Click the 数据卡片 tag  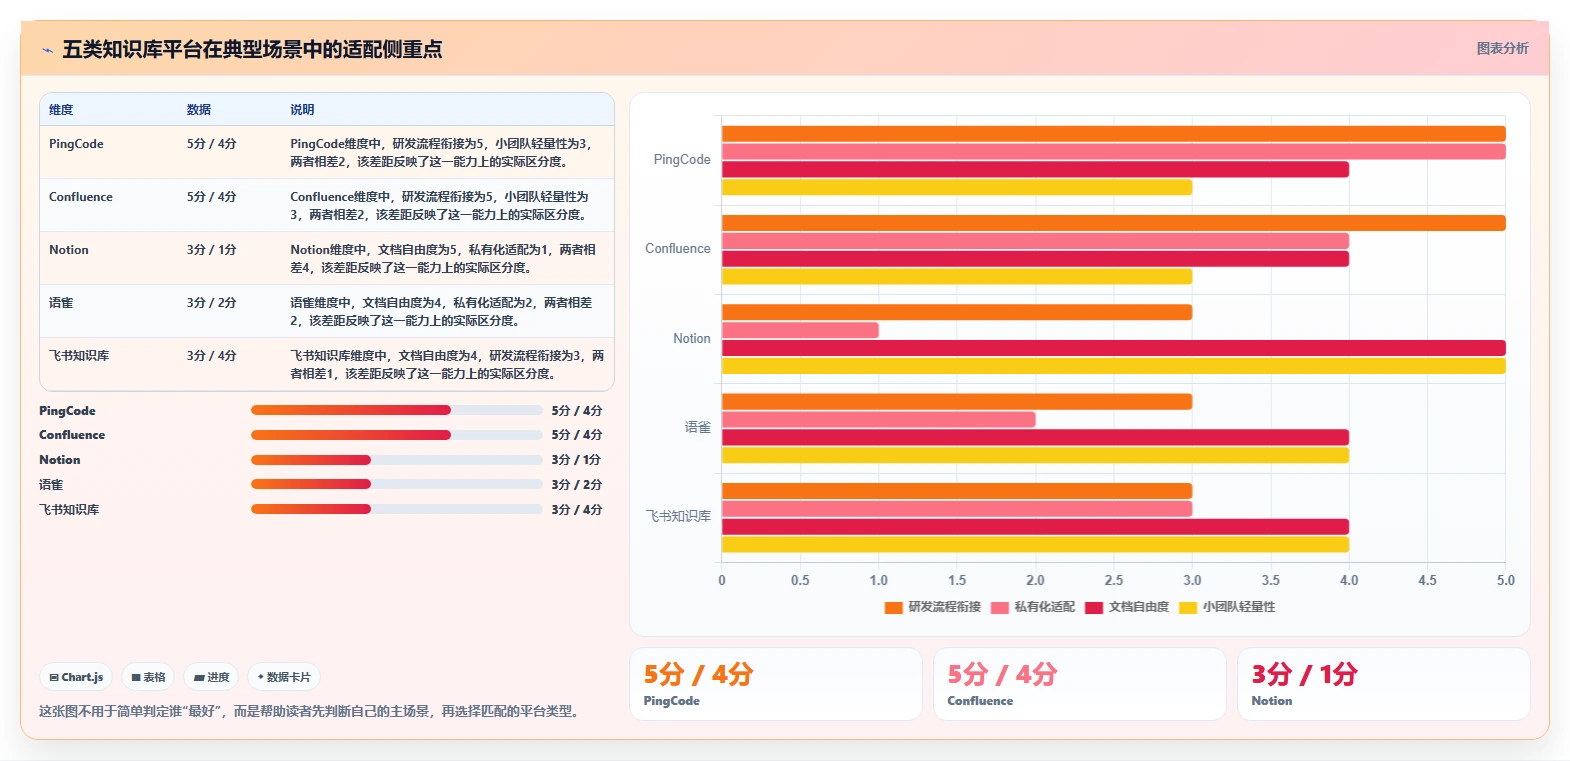click(284, 677)
